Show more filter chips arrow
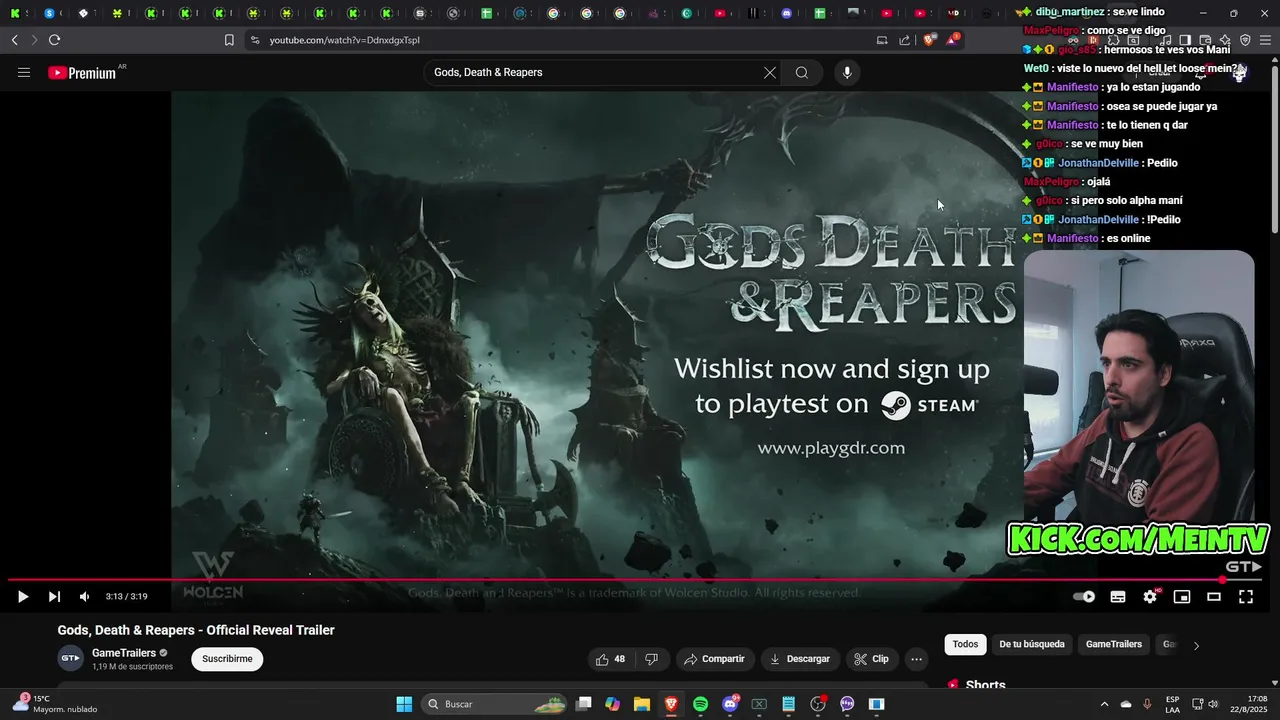The height and width of the screenshot is (720, 1280). point(1196,645)
